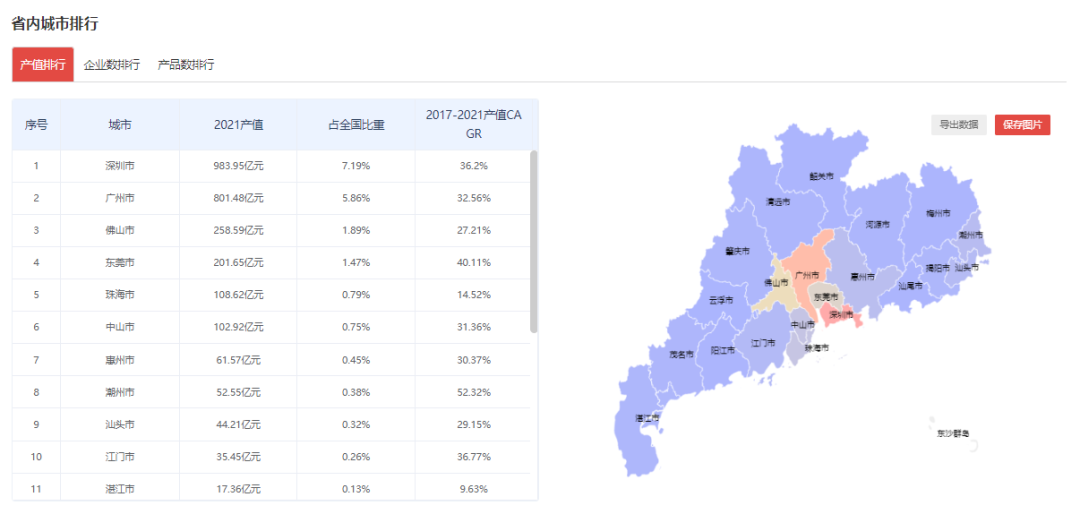Screen dimensions: 1080x514
Task: Open the 产品数排行 tab
Action: pyautogui.click(x=186, y=65)
